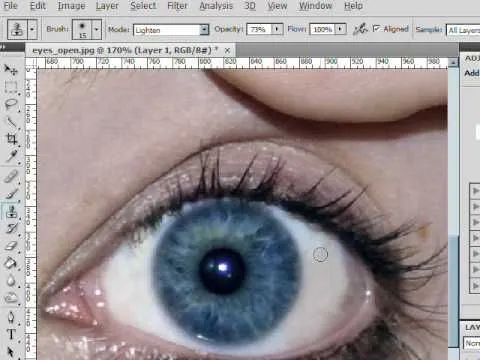The width and height of the screenshot is (480, 360).
Task: Expand the bottommost adjustment preset arrow
Action: 475,286
